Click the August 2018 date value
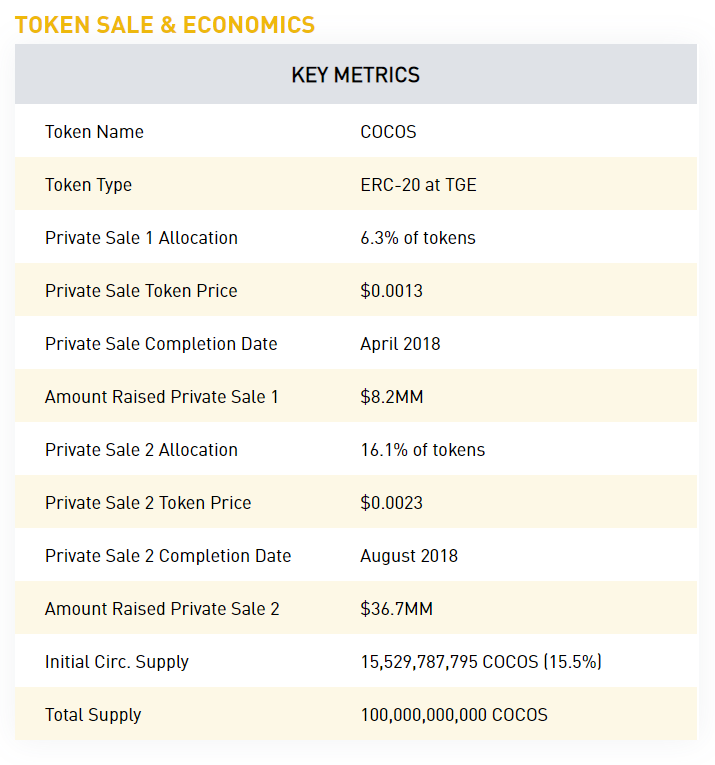 coord(409,556)
